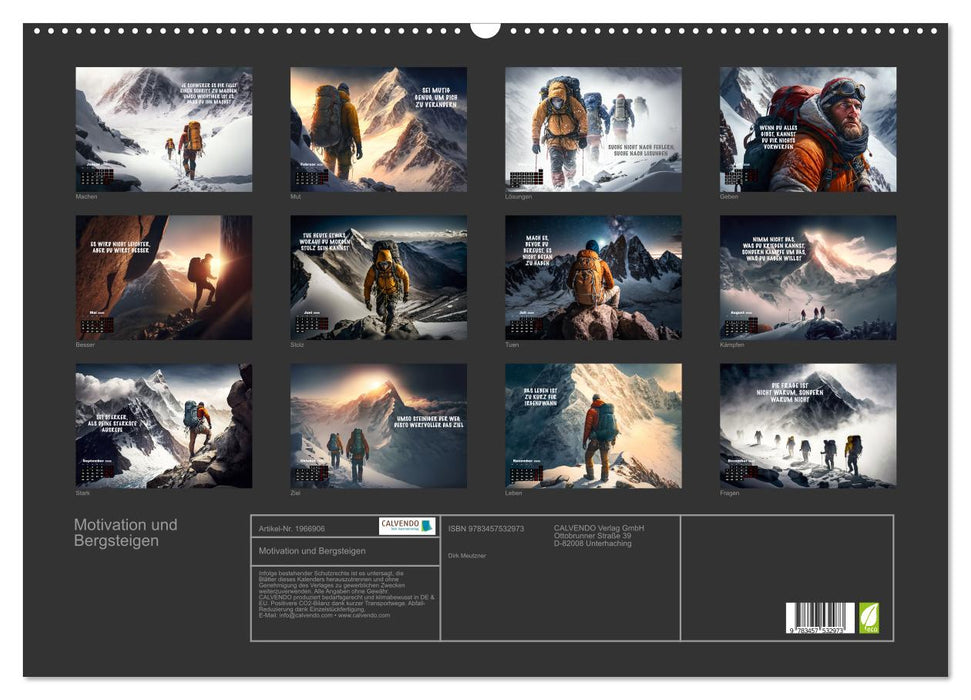Select the 'Ziel' sunrise summit thumbnail
The image size is (971, 700).
click(378, 425)
